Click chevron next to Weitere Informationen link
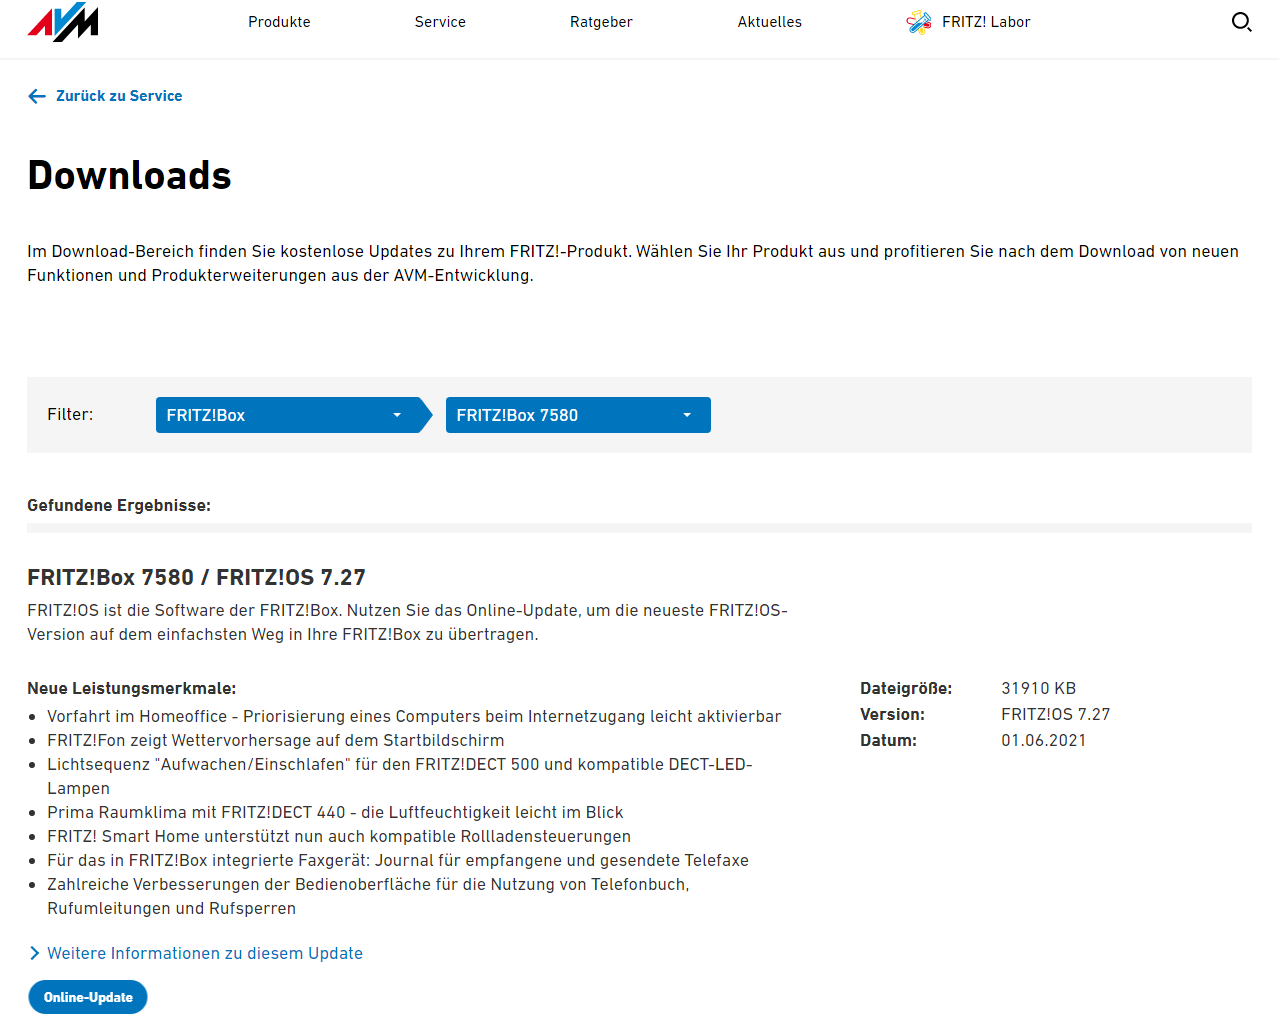1279x1019 pixels. [34, 953]
